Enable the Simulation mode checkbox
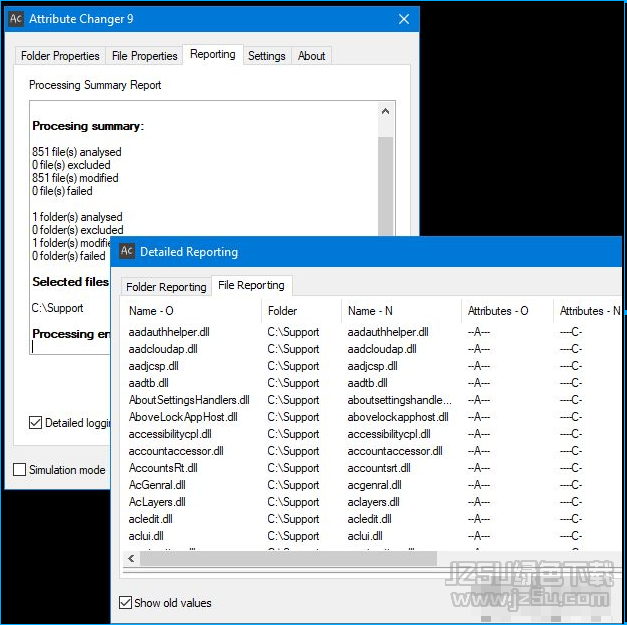This screenshot has width=627, height=625. click(x=20, y=469)
